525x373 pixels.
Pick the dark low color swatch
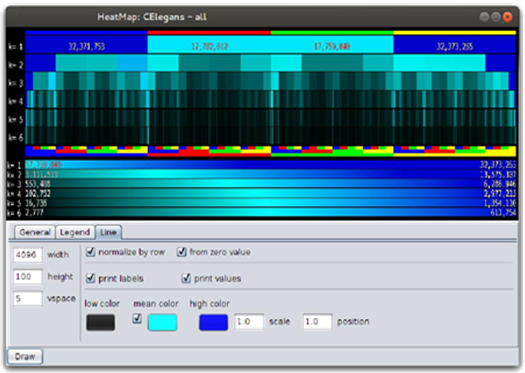[100, 322]
